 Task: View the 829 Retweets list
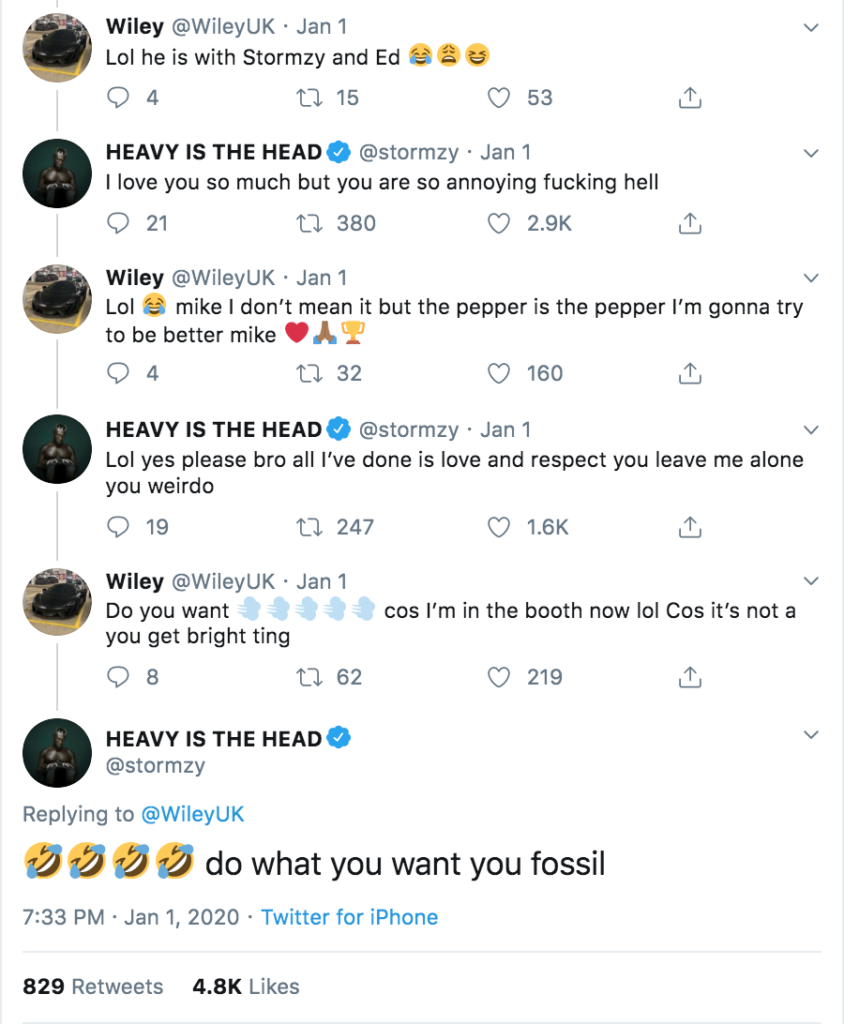click(93, 986)
